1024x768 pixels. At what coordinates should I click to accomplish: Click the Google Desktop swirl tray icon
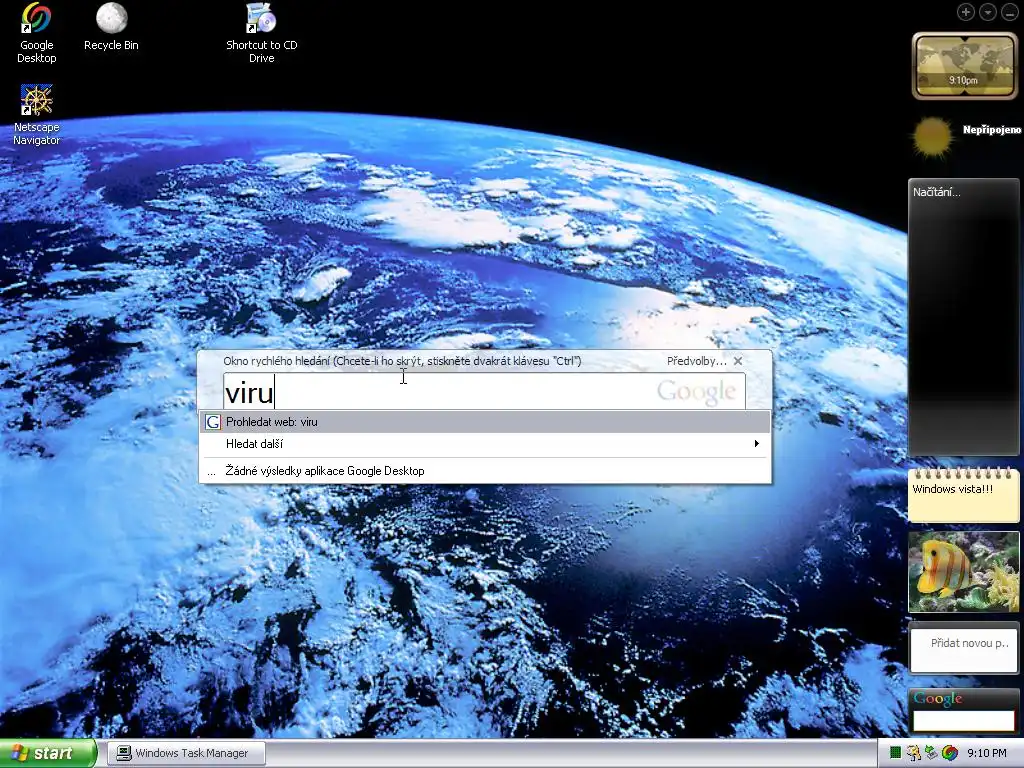(950, 753)
